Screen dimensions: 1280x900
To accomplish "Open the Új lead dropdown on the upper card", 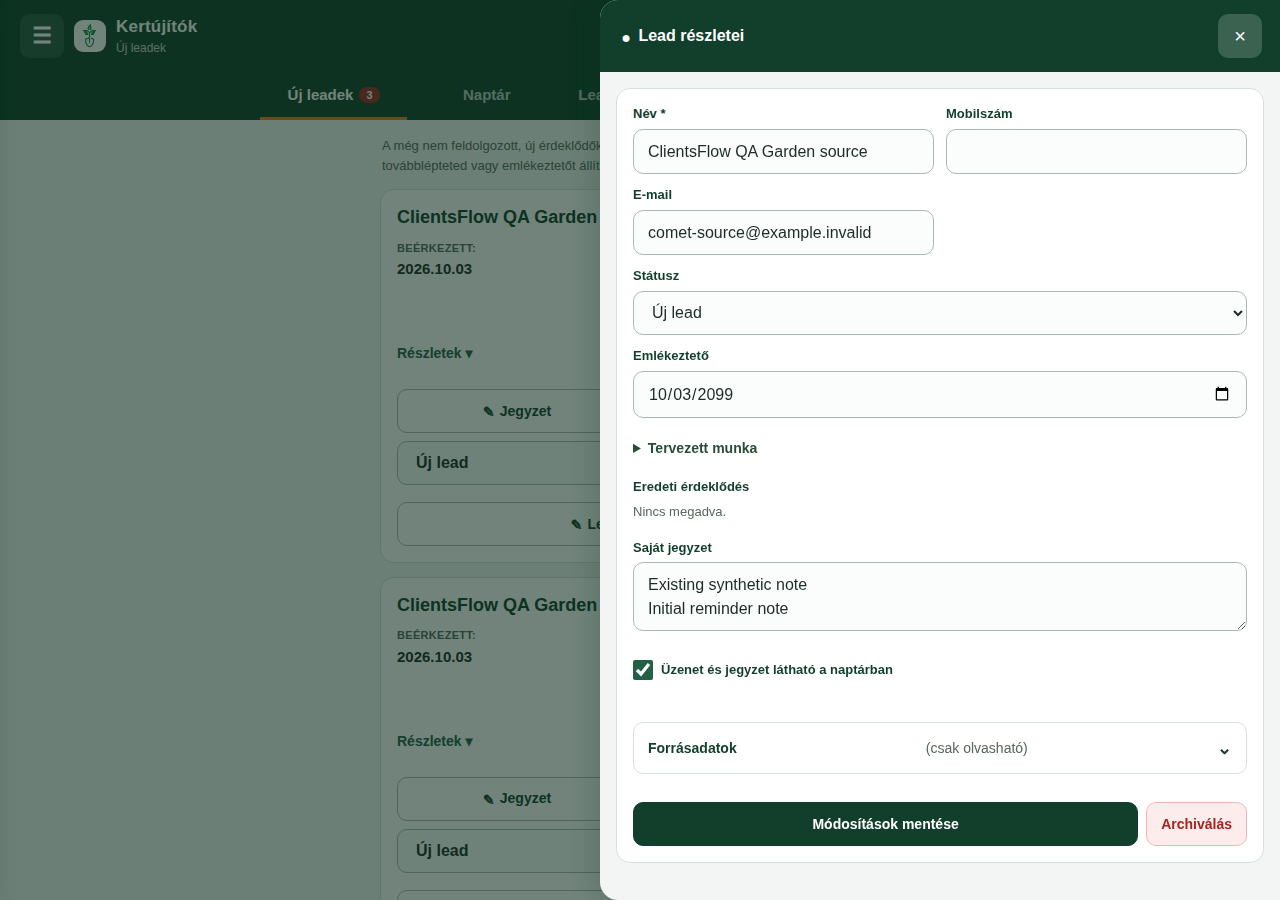I will coord(499,463).
